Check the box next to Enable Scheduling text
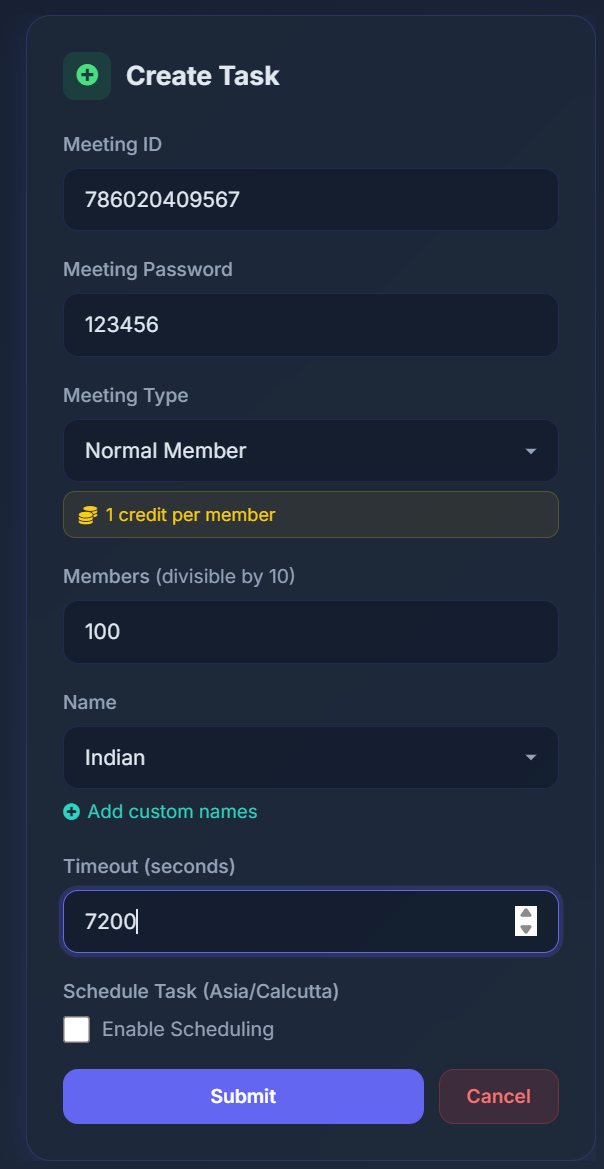The image size is (604, 1169). (76, 1028)
